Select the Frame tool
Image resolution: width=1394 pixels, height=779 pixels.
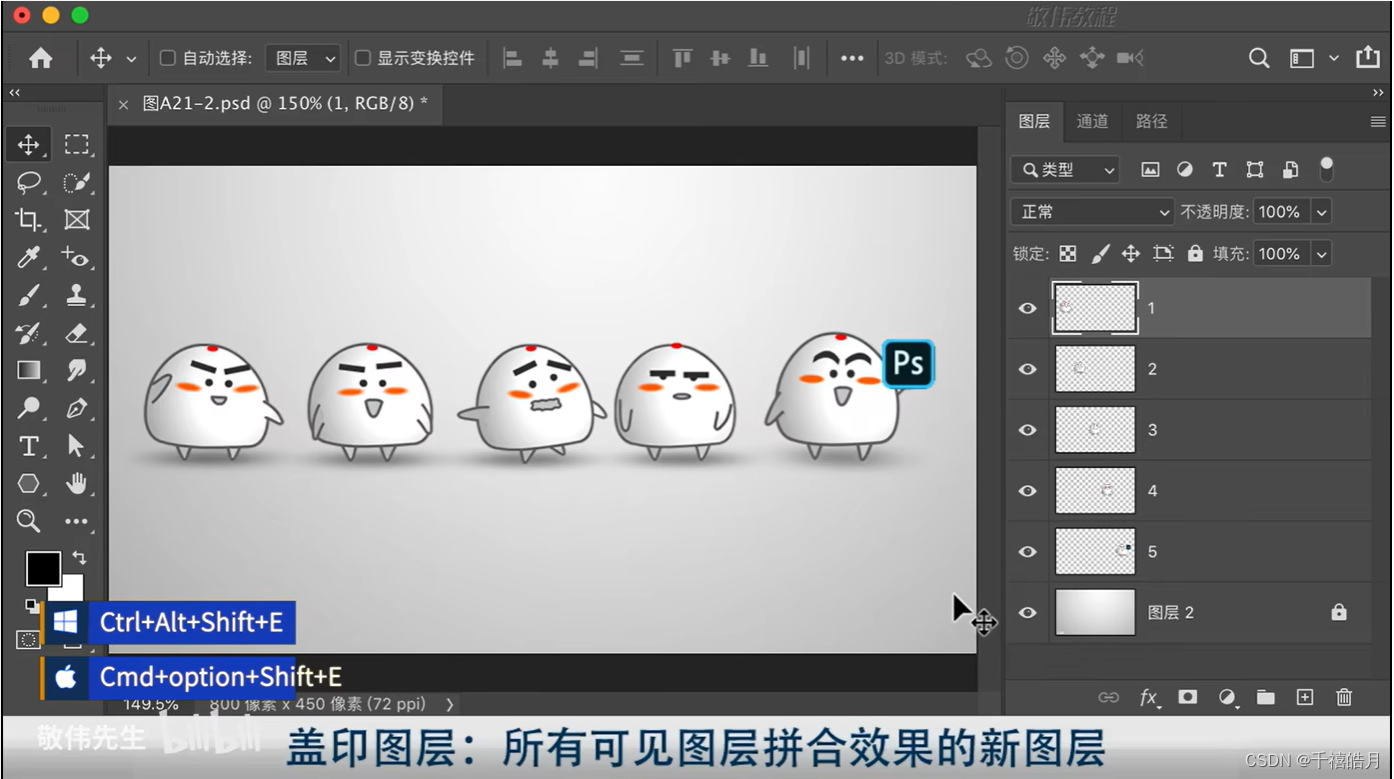(x=77, y=220)
